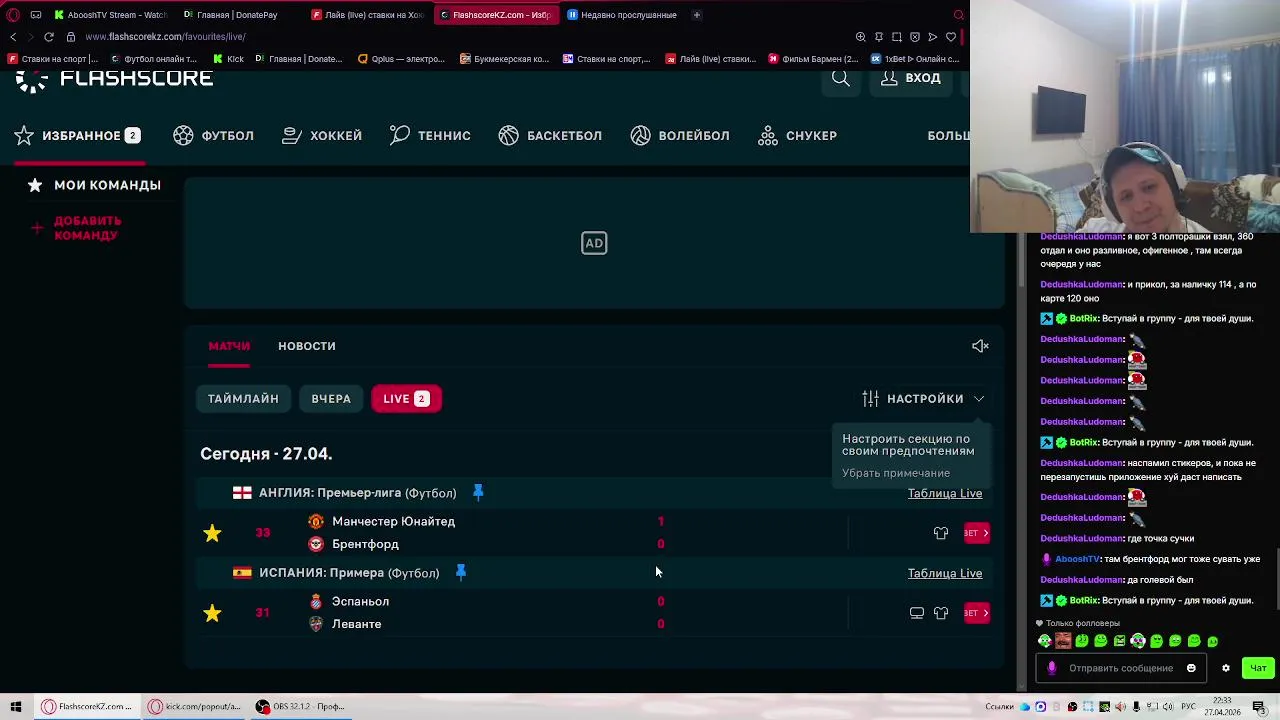Switch to AbooshTV Stream browser tab
The image size is (1280, 720).
coord(110,15)
